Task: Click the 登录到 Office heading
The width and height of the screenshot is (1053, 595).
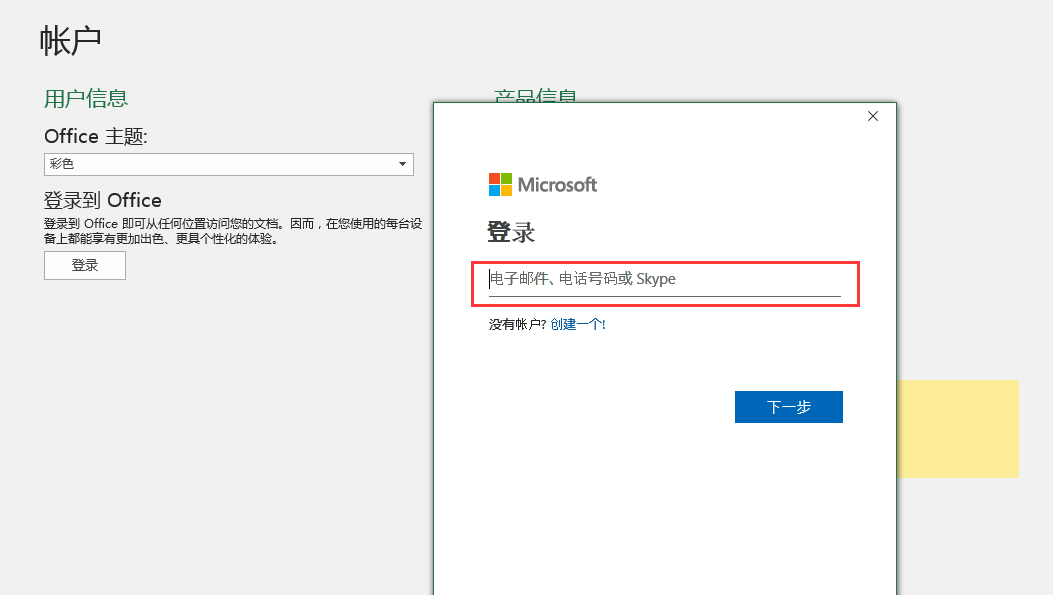Action: tap(103, 200)
